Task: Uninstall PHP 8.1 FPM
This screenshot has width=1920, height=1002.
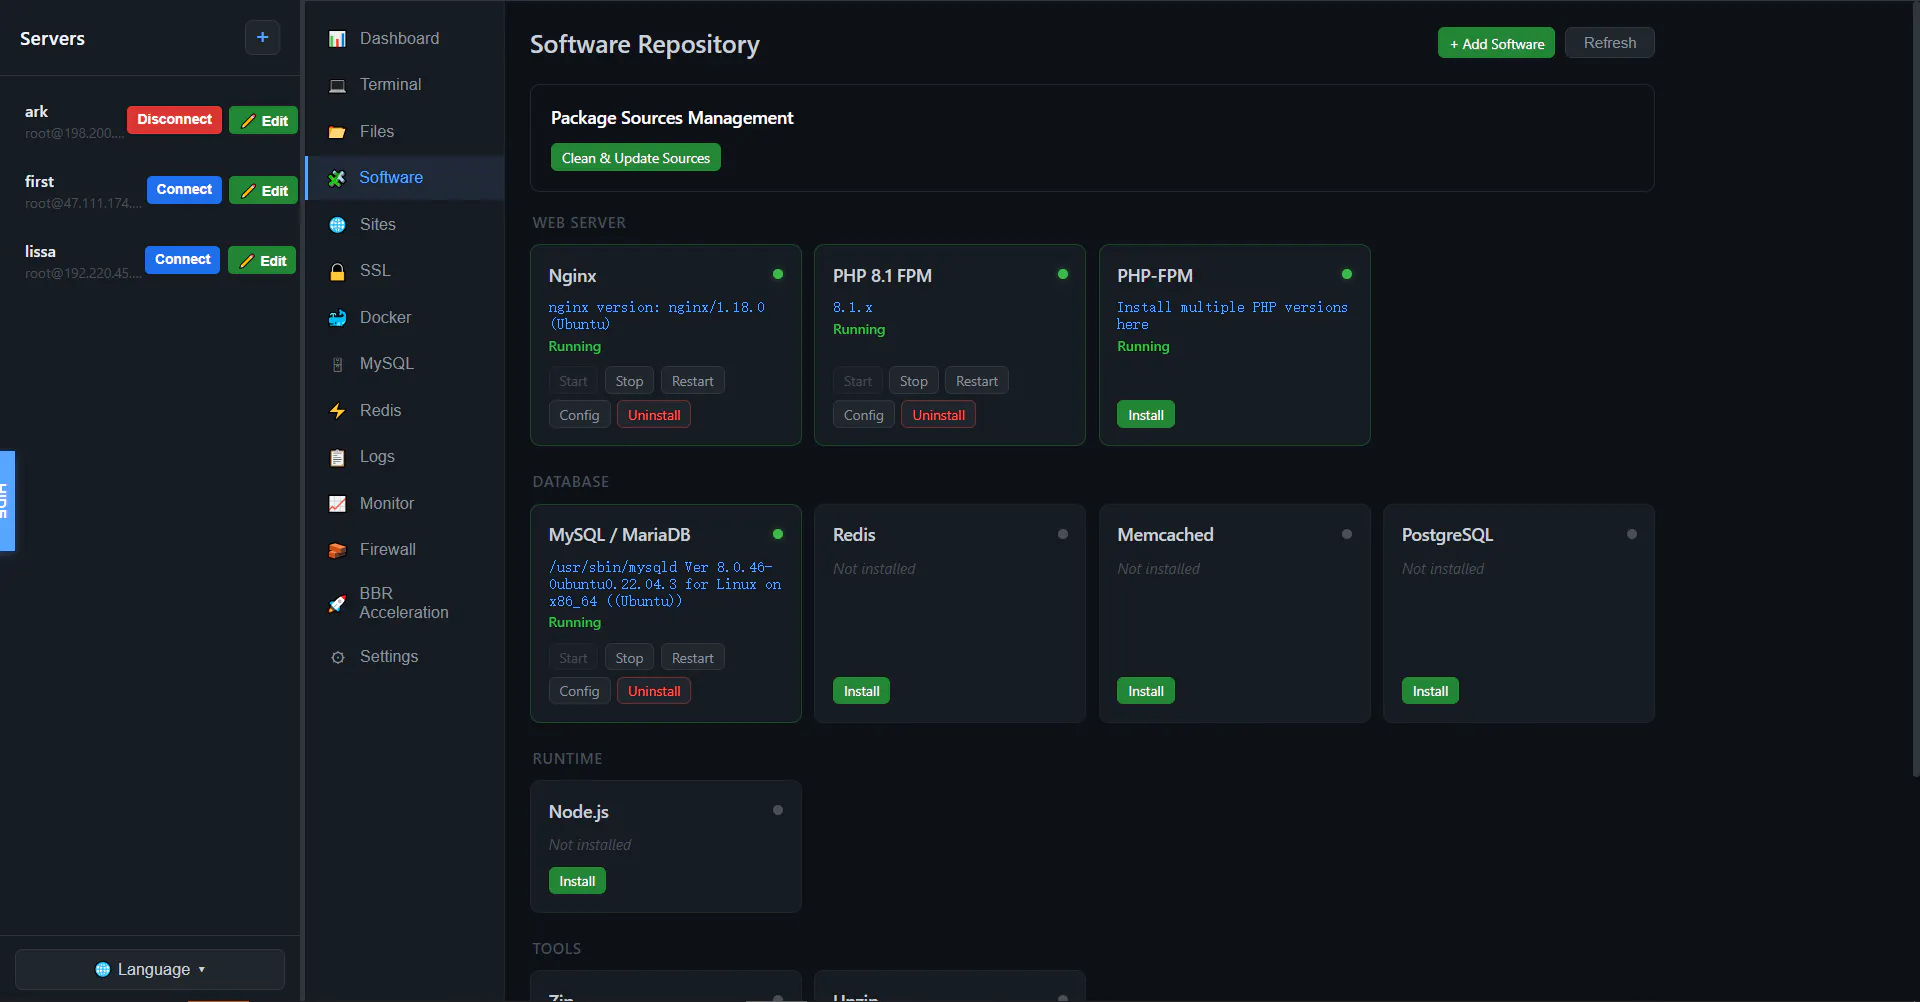Action: (938, 415)
